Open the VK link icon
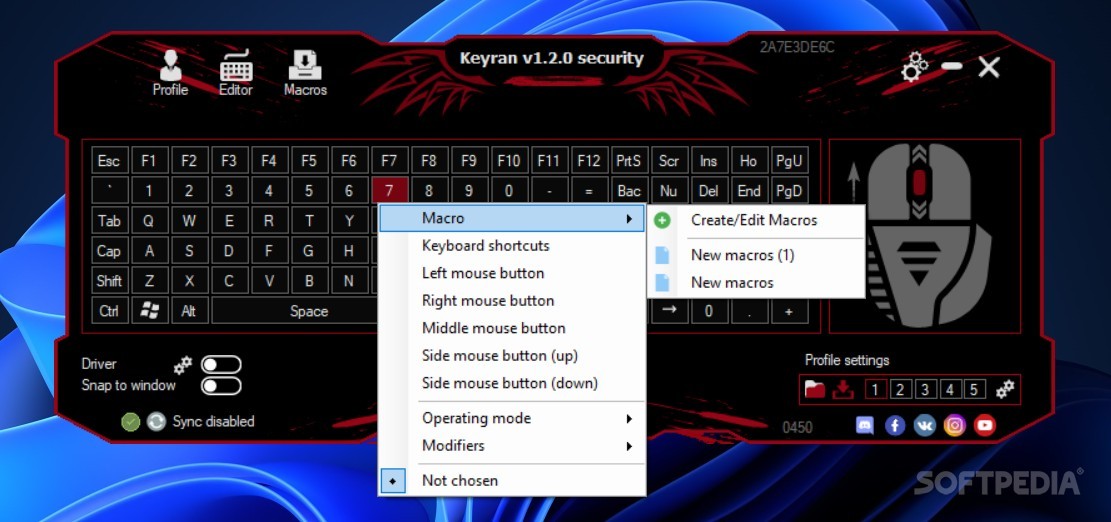The height and width of the screenshot is (522, 1111). [x=925, y=425]
